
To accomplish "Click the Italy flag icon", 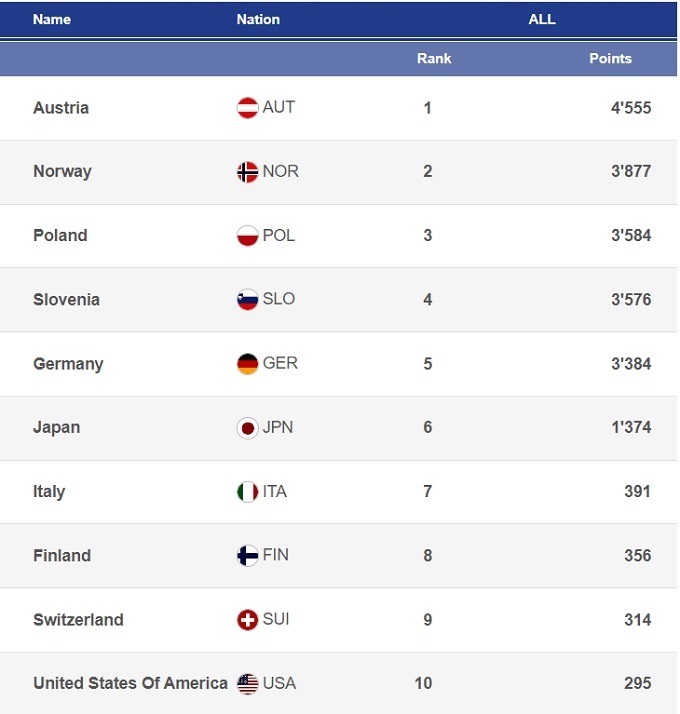I will pos(247,492).
